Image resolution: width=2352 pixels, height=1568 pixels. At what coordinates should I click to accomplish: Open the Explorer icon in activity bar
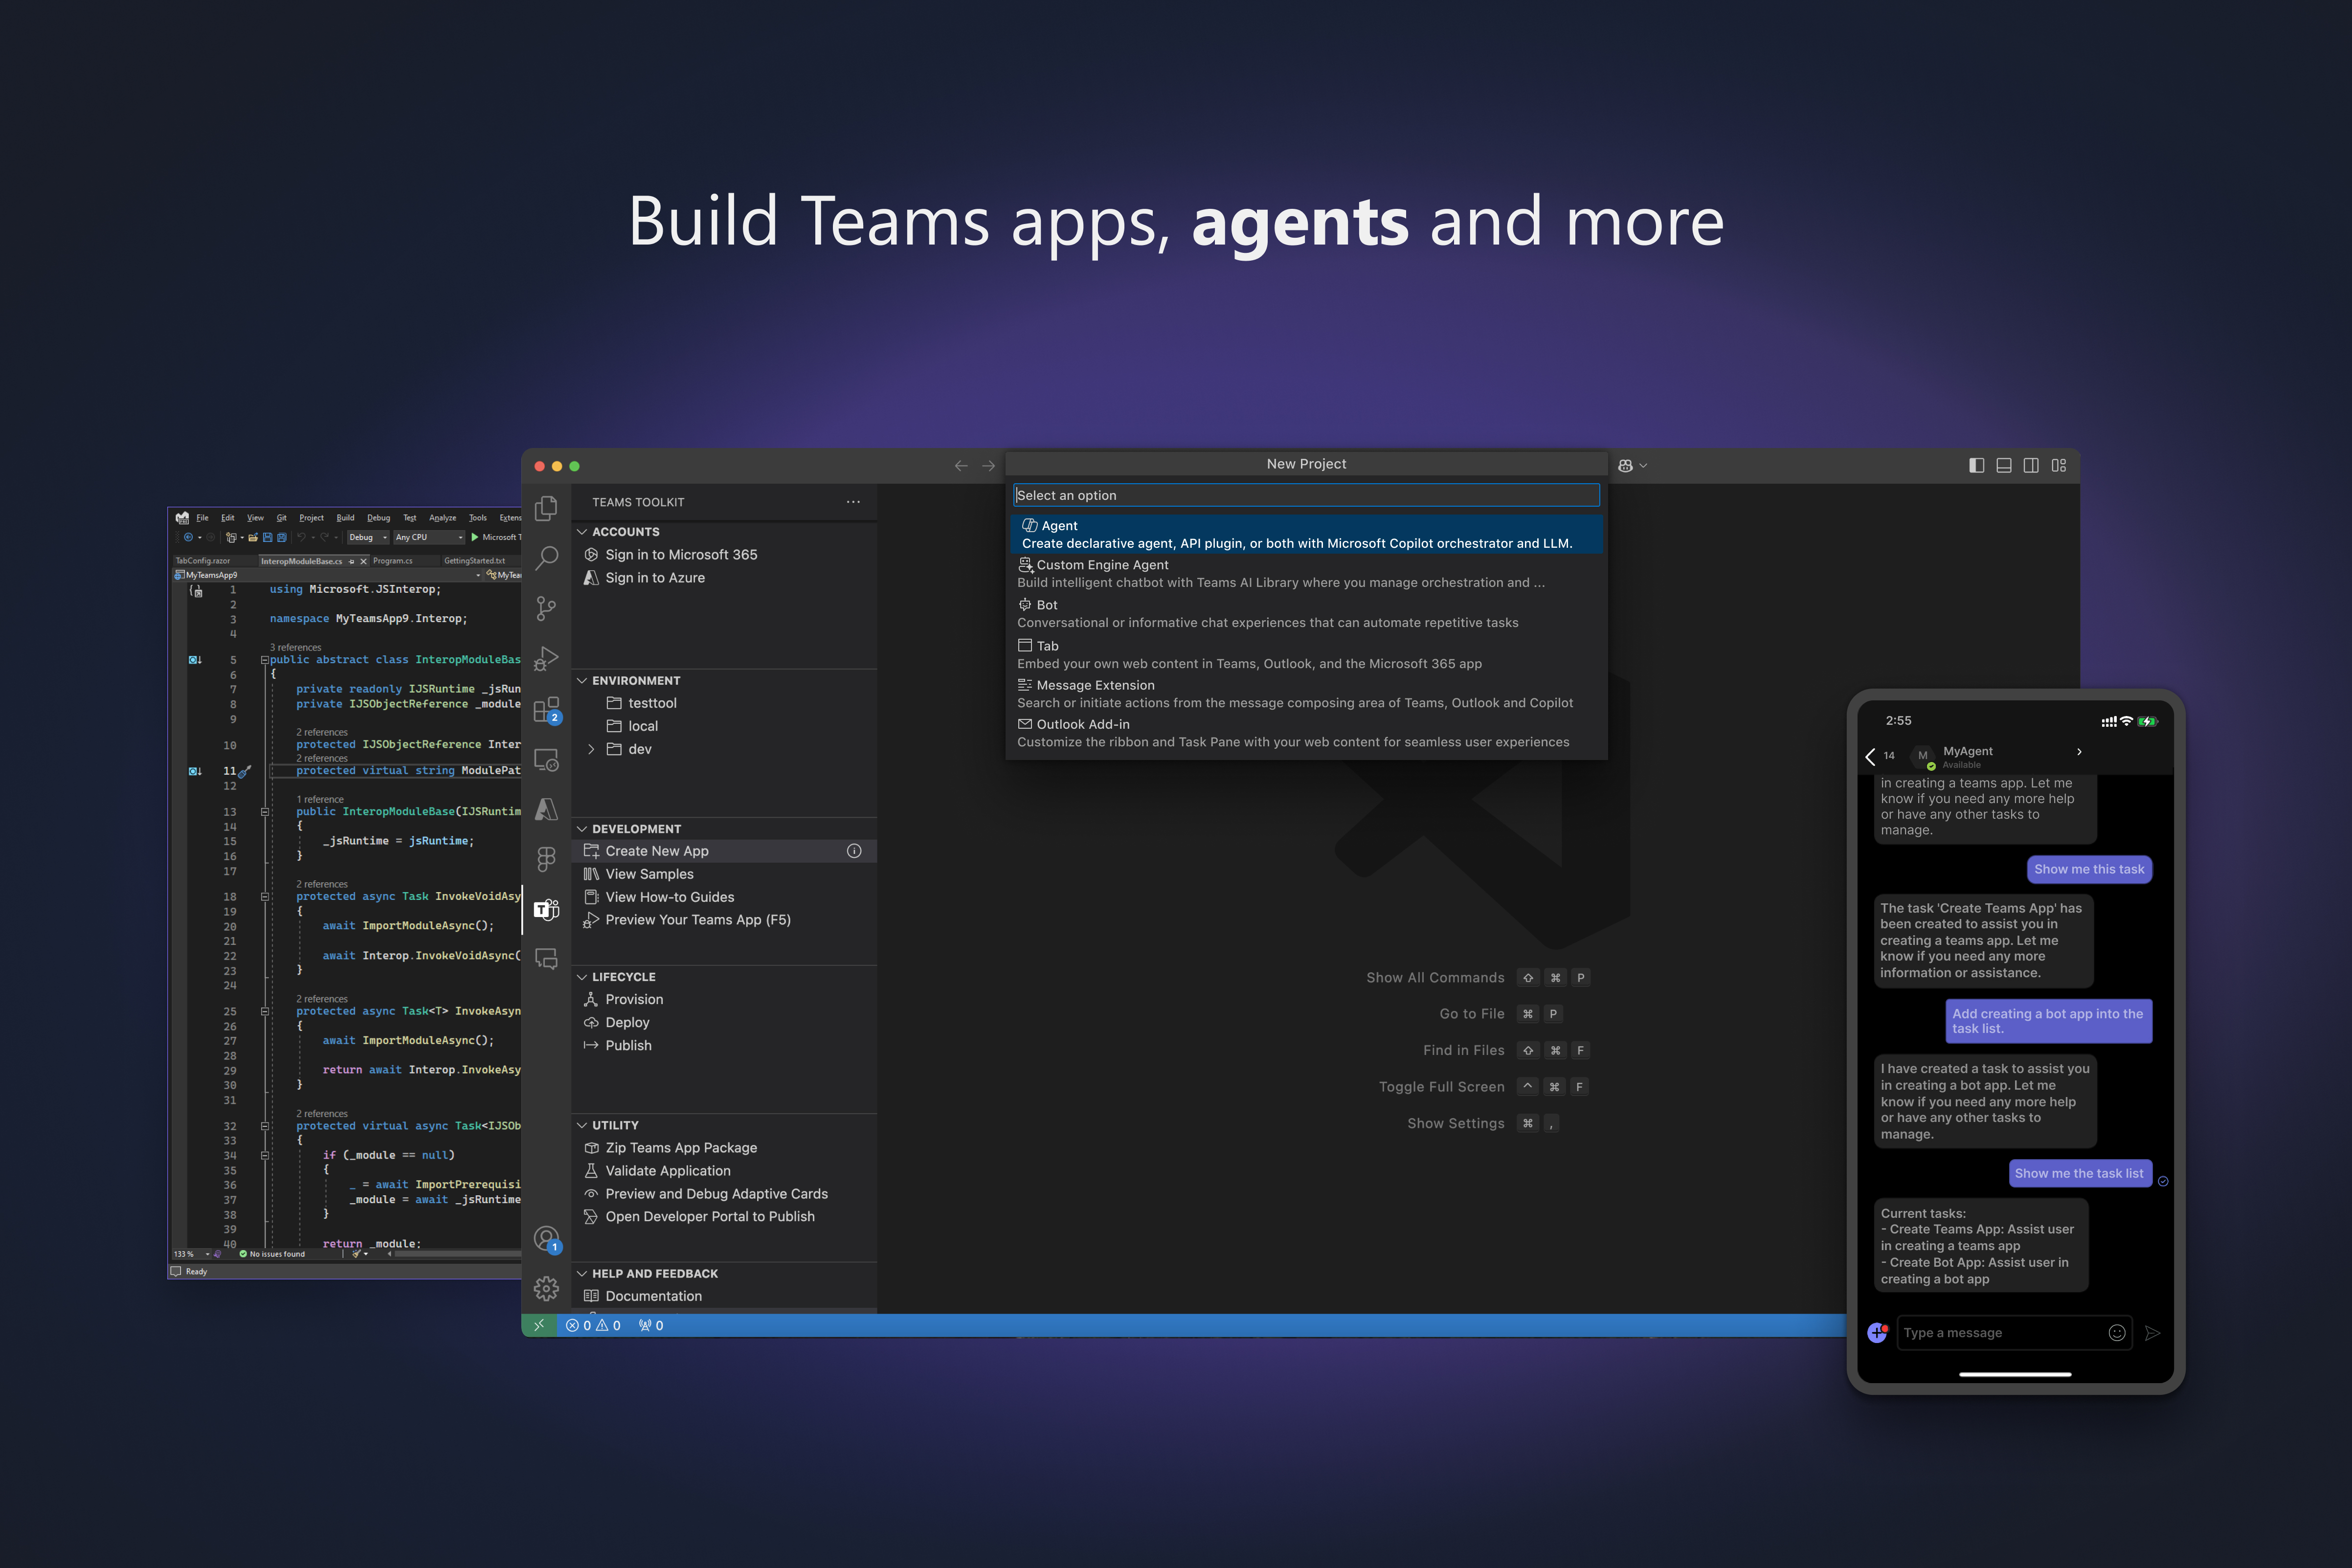[546, 508]
